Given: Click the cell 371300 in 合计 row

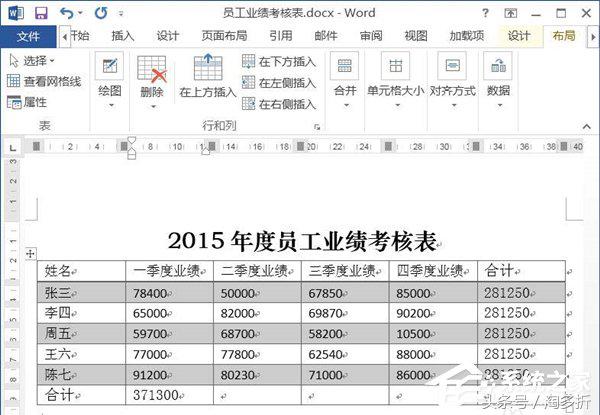Looking at the screenshot, I should click(170, 395).
